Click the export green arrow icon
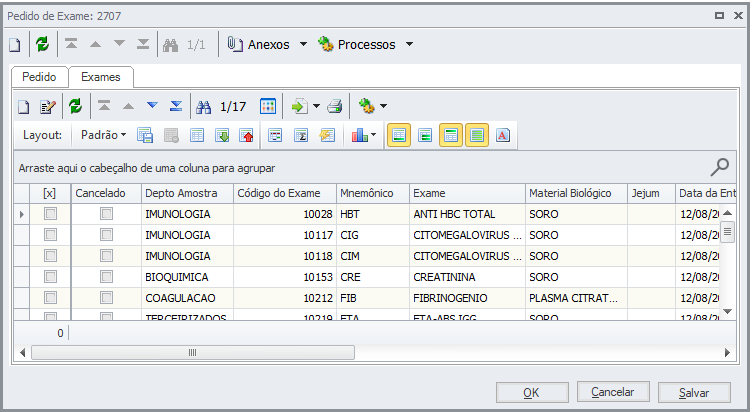Image resolution: width=753 pixels, height=412 pixels. (x=300, y=106)
